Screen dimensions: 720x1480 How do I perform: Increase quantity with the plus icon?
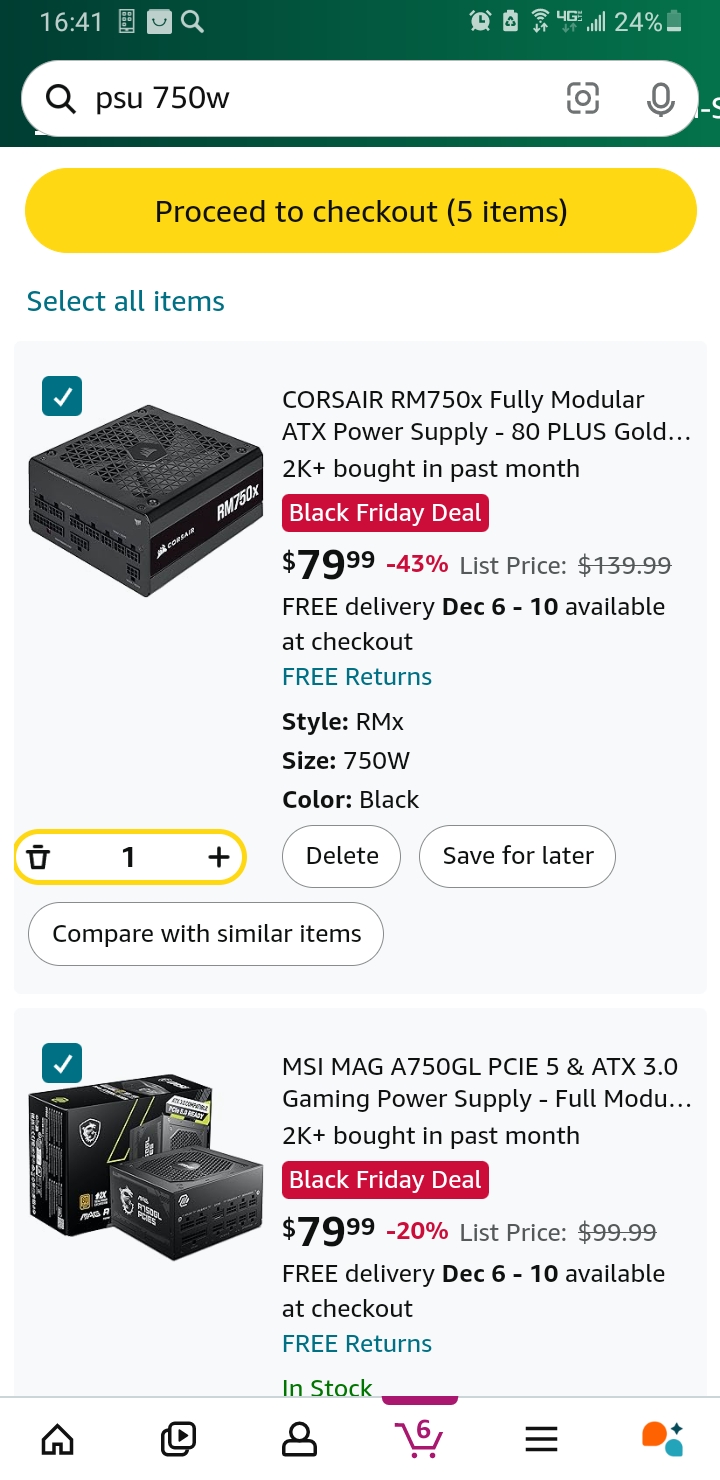[x=218, y=857]
